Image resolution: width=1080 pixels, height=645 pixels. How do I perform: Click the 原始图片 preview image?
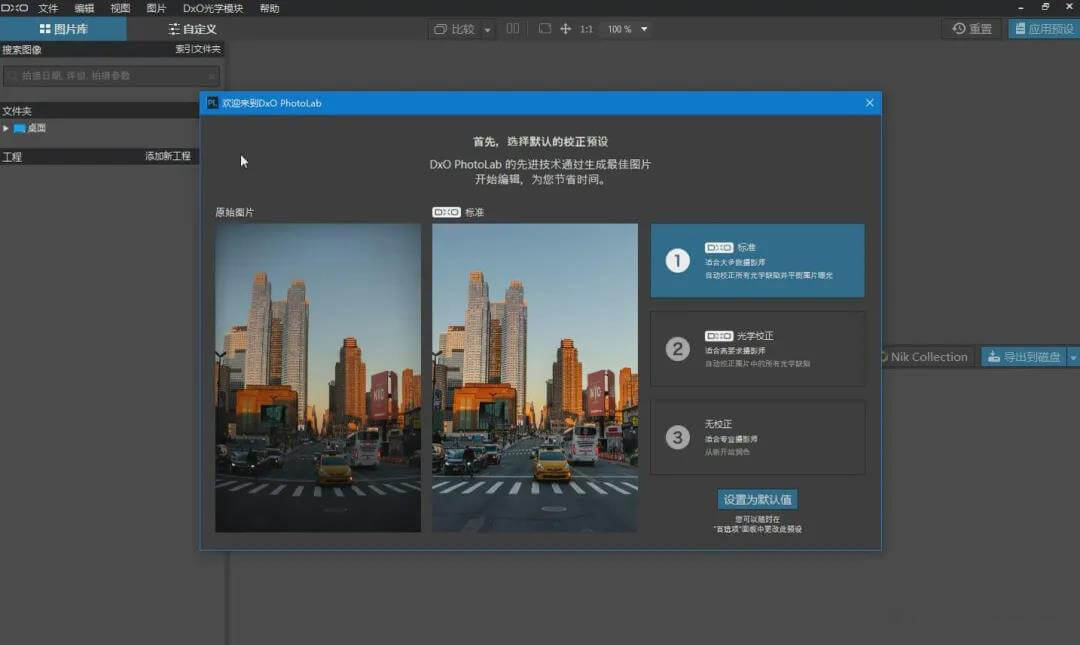318,378
